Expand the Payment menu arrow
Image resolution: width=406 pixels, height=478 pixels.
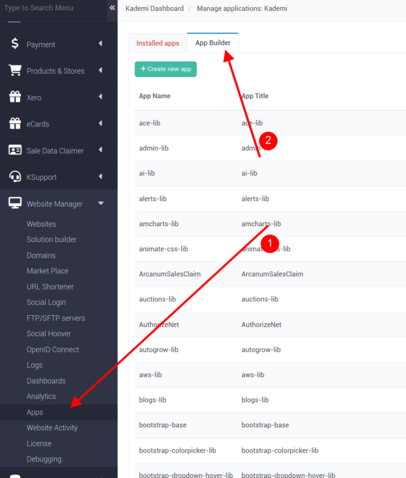pos(100,43)
